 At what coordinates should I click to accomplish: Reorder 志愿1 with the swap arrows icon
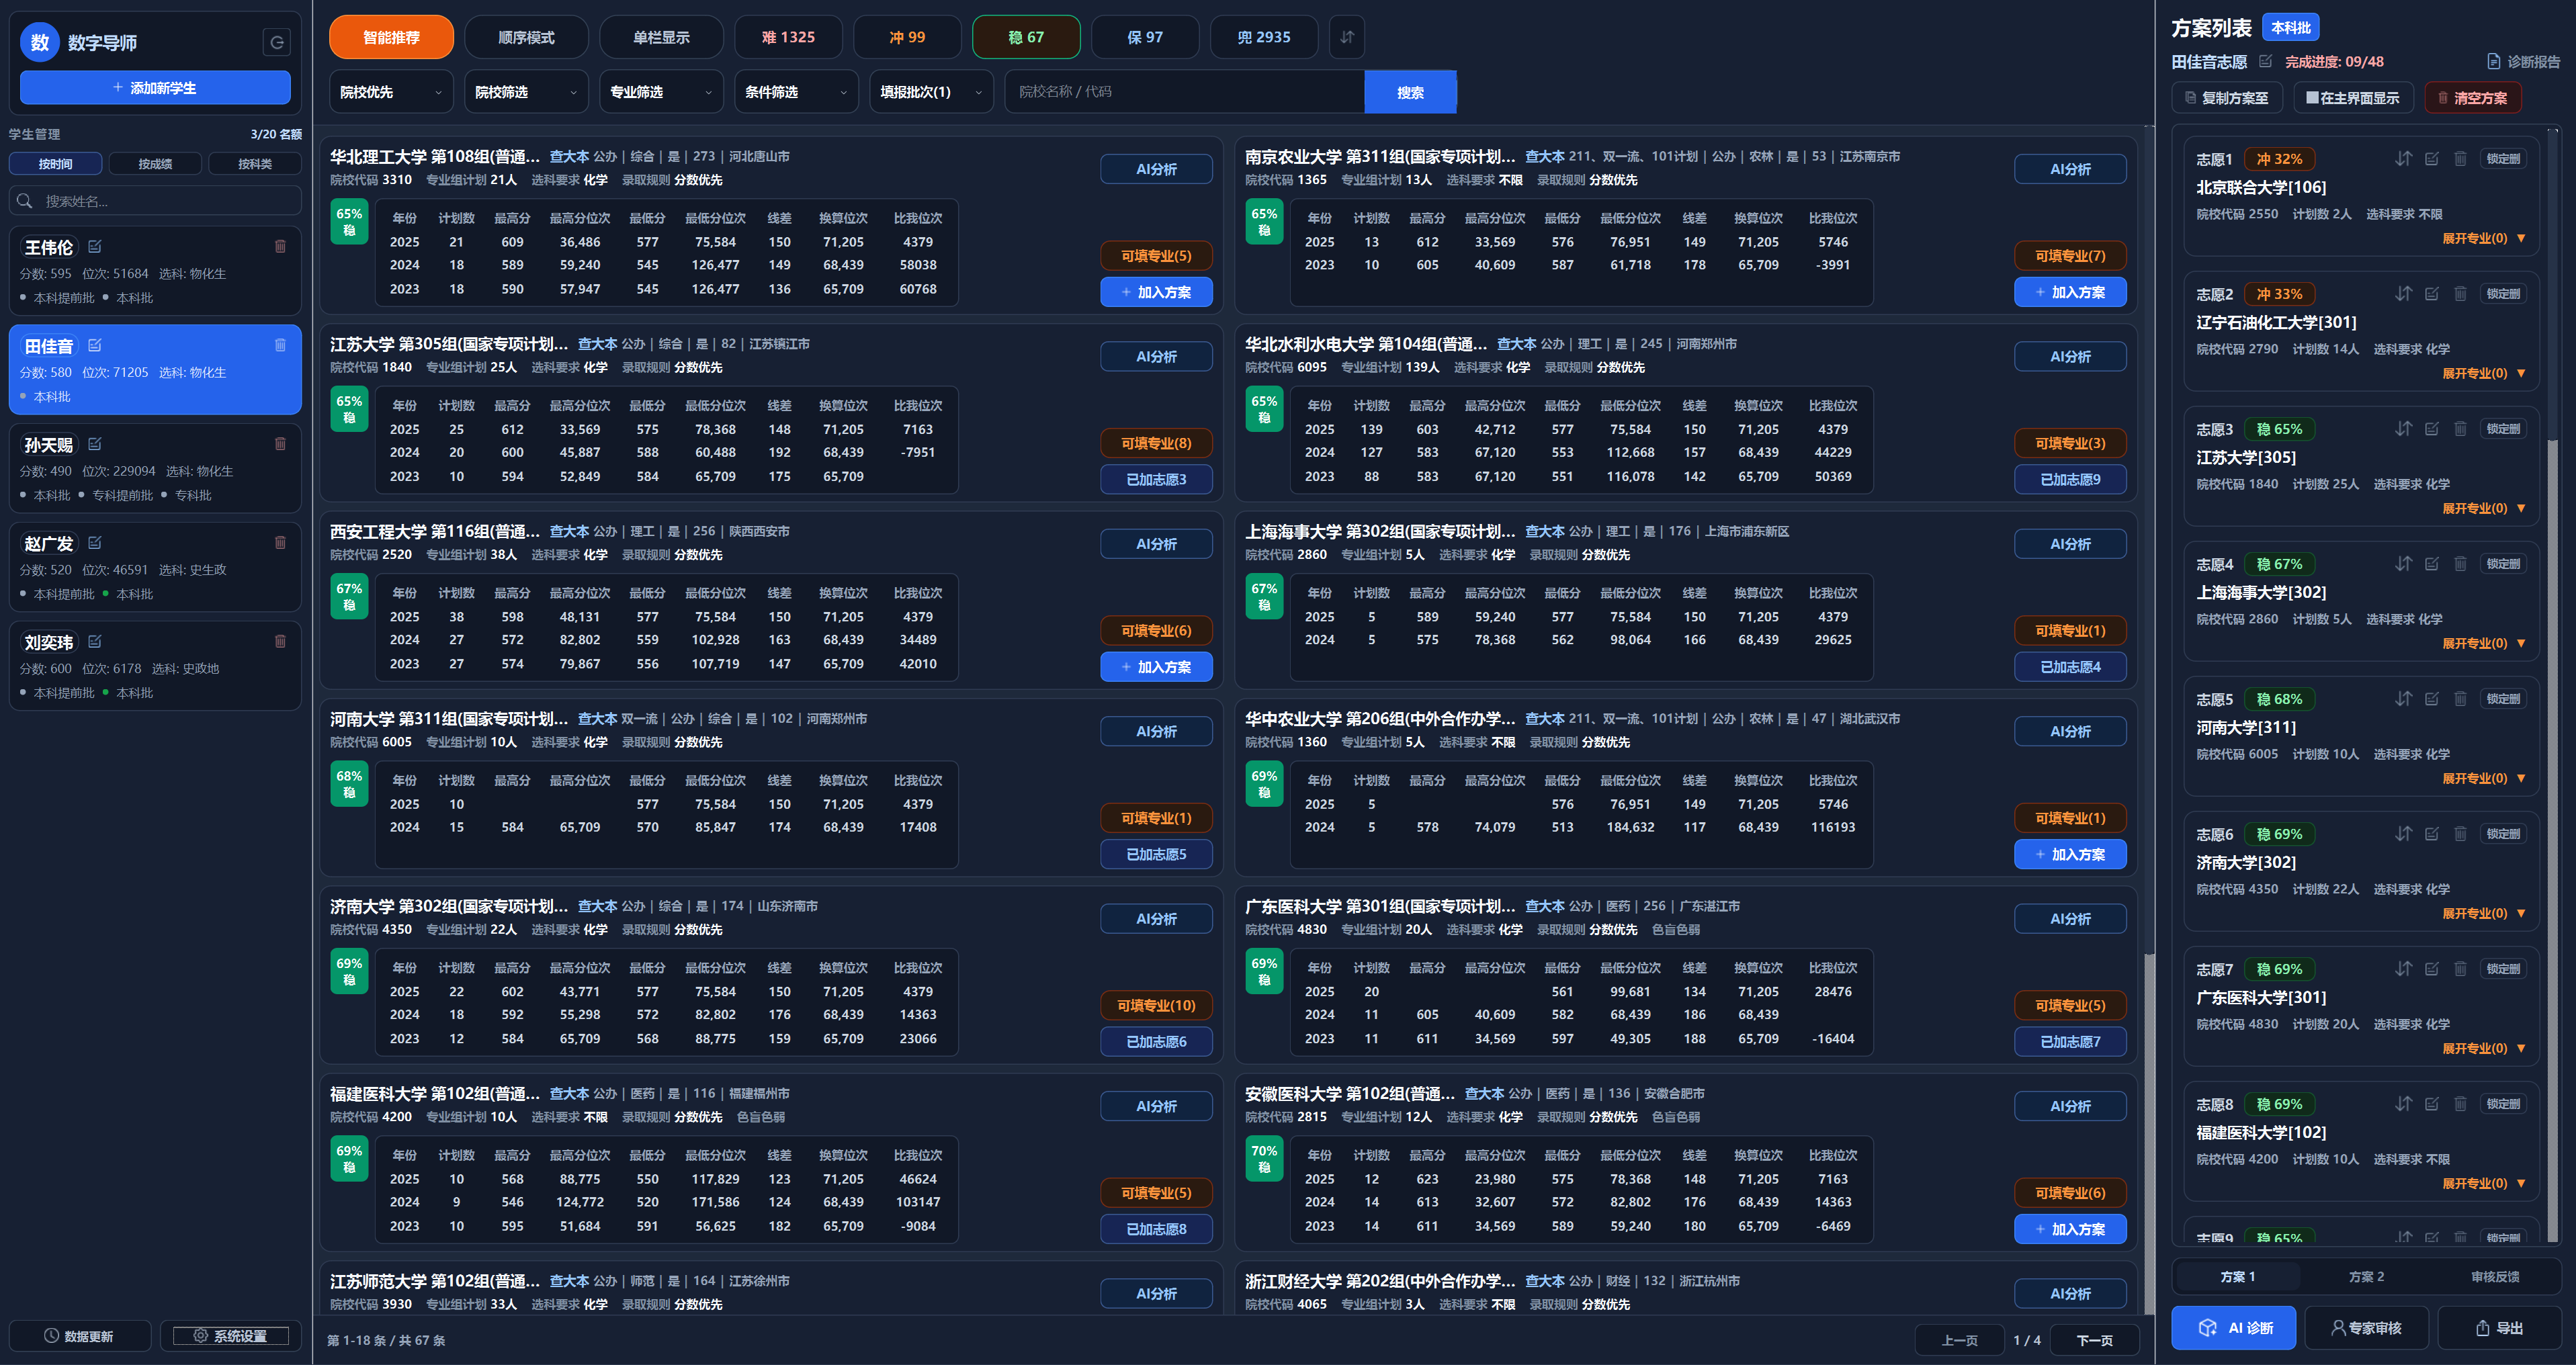[2403, 158]
